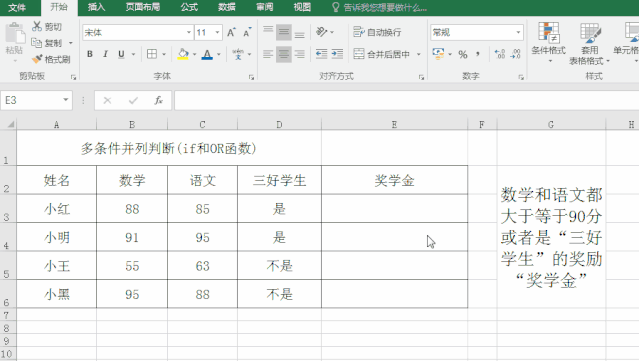Screen dimensions: 639x361
Task: Apply the font color A button
Action: coord(207,54)
